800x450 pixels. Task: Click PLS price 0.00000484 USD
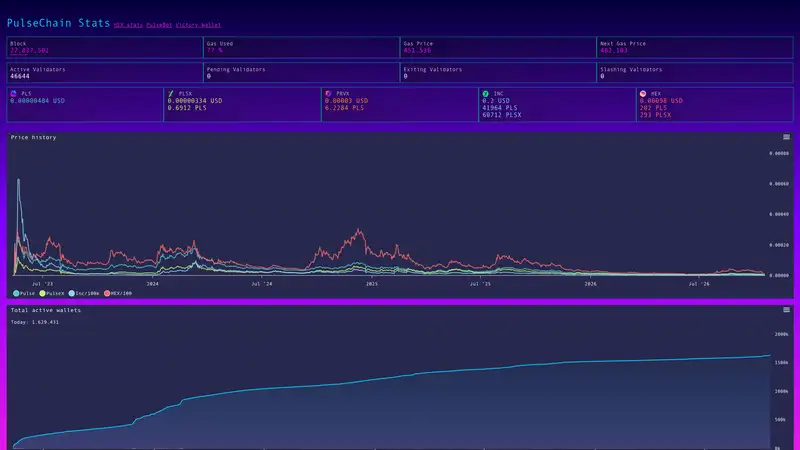coord(37,101)
